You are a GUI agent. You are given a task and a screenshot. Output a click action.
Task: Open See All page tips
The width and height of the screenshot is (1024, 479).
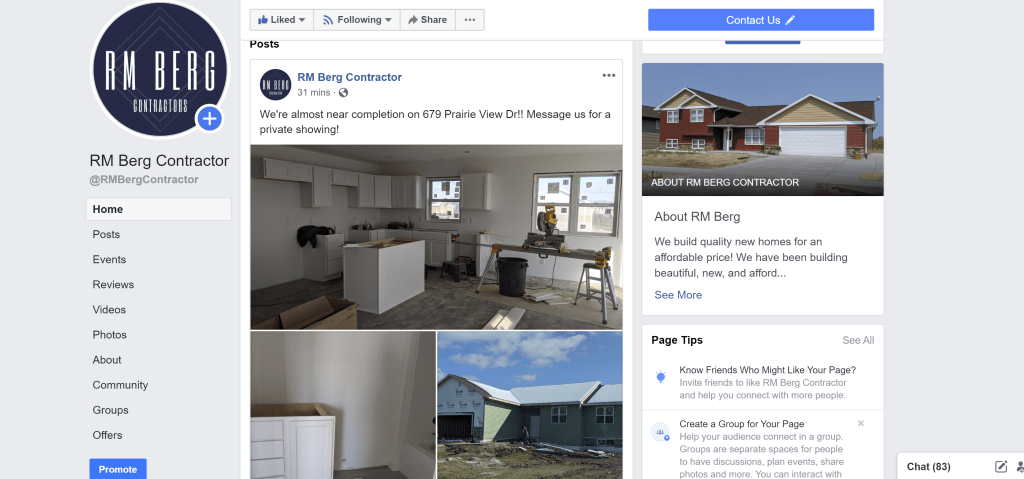[x=858, y=340]
